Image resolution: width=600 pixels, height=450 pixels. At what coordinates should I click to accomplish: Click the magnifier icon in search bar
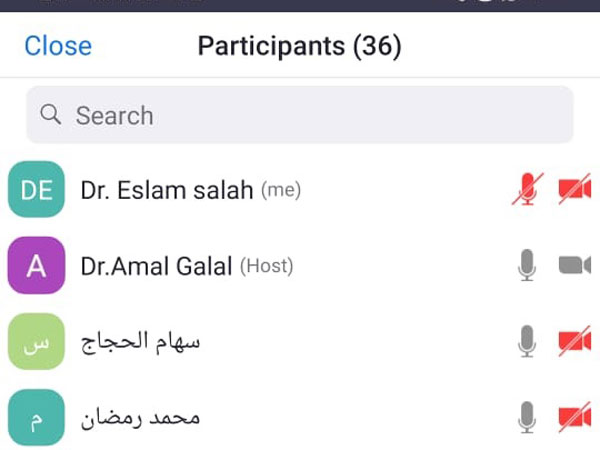pyautogui.click(x=51, y=114)
